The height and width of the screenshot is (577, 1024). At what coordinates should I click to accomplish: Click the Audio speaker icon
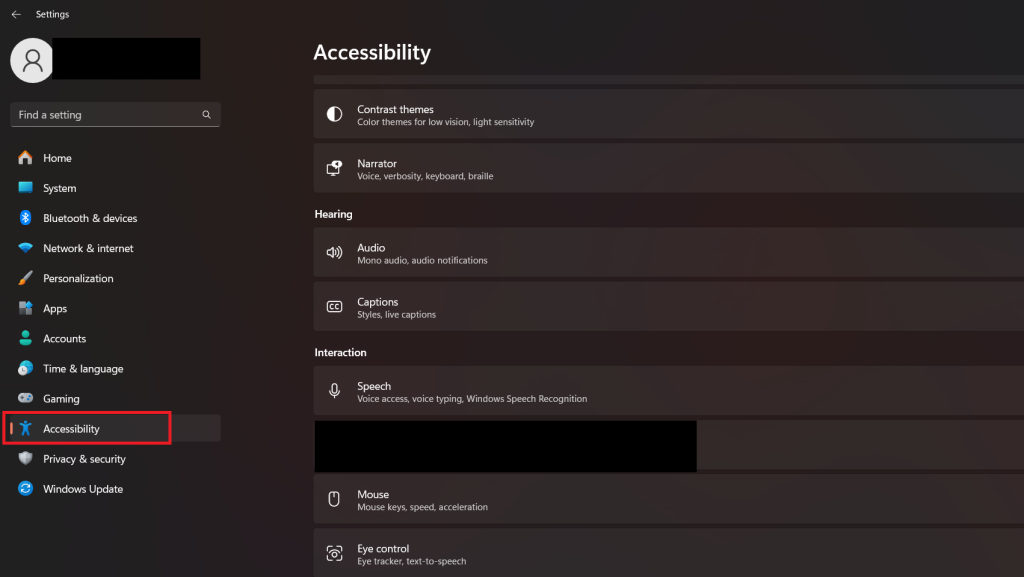(x=335, y=253)
